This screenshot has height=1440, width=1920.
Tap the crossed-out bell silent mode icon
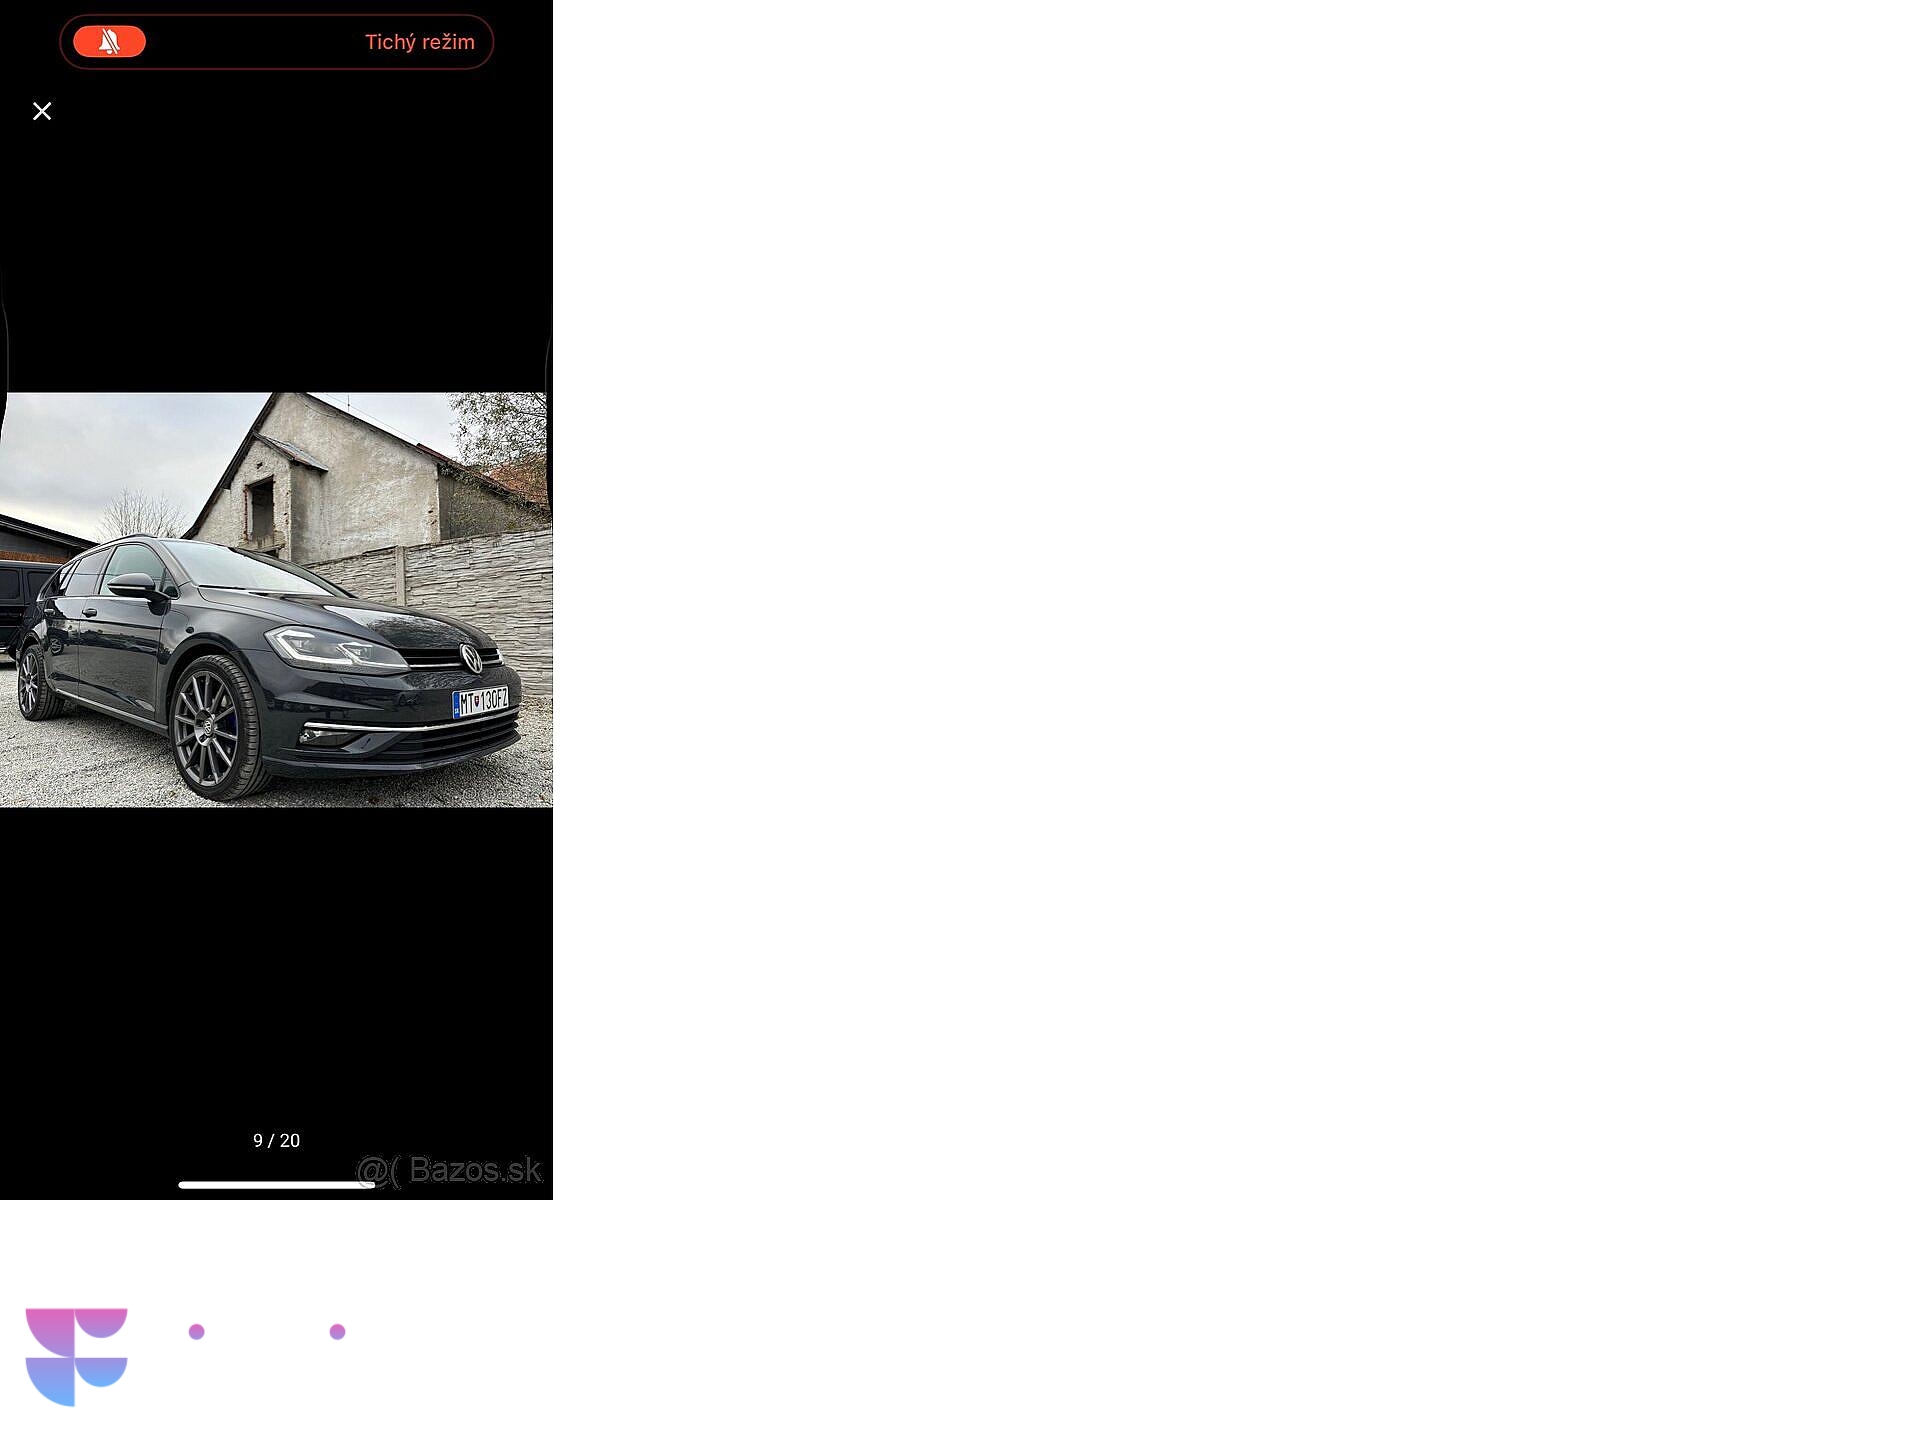(110, 42)
